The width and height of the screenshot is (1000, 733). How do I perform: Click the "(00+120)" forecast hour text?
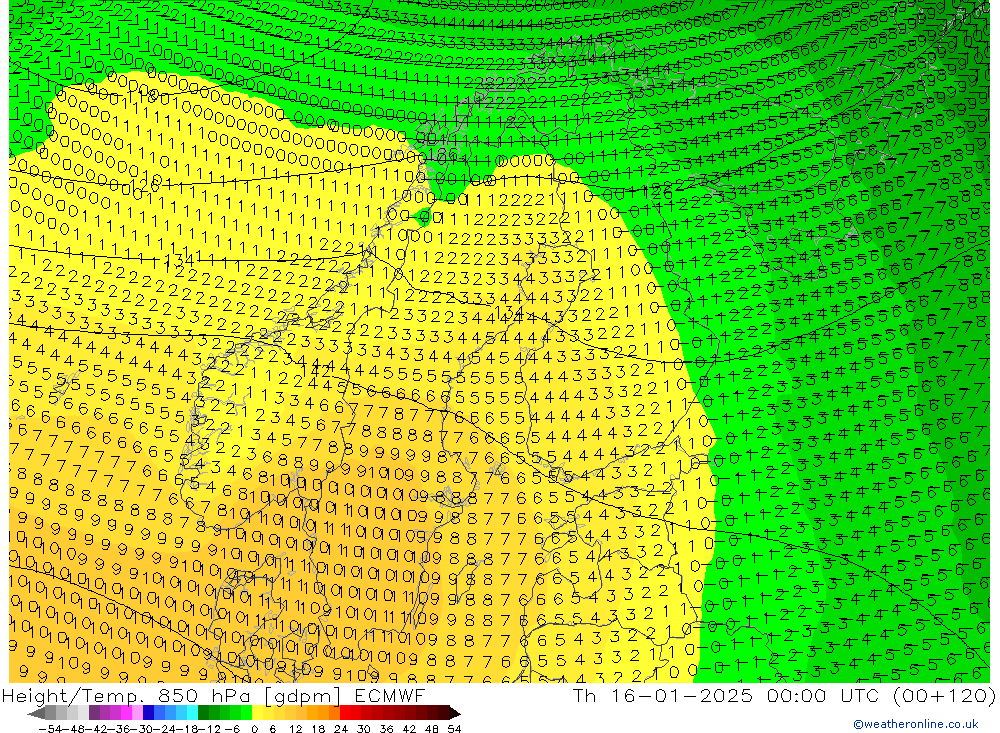tap(943, 695)
